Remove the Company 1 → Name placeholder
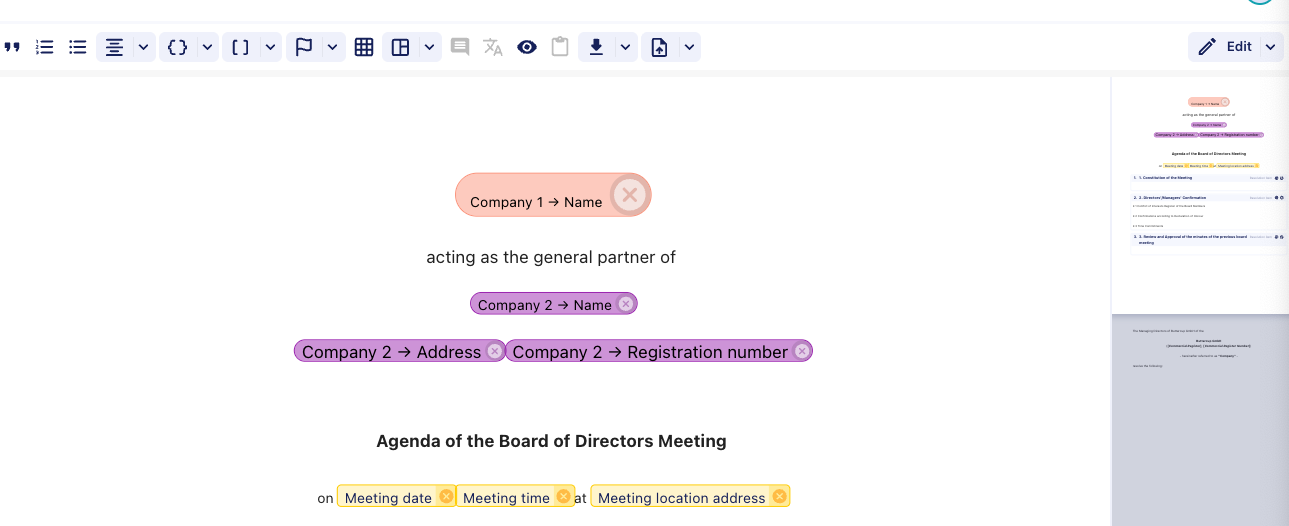 pos(629,195)
